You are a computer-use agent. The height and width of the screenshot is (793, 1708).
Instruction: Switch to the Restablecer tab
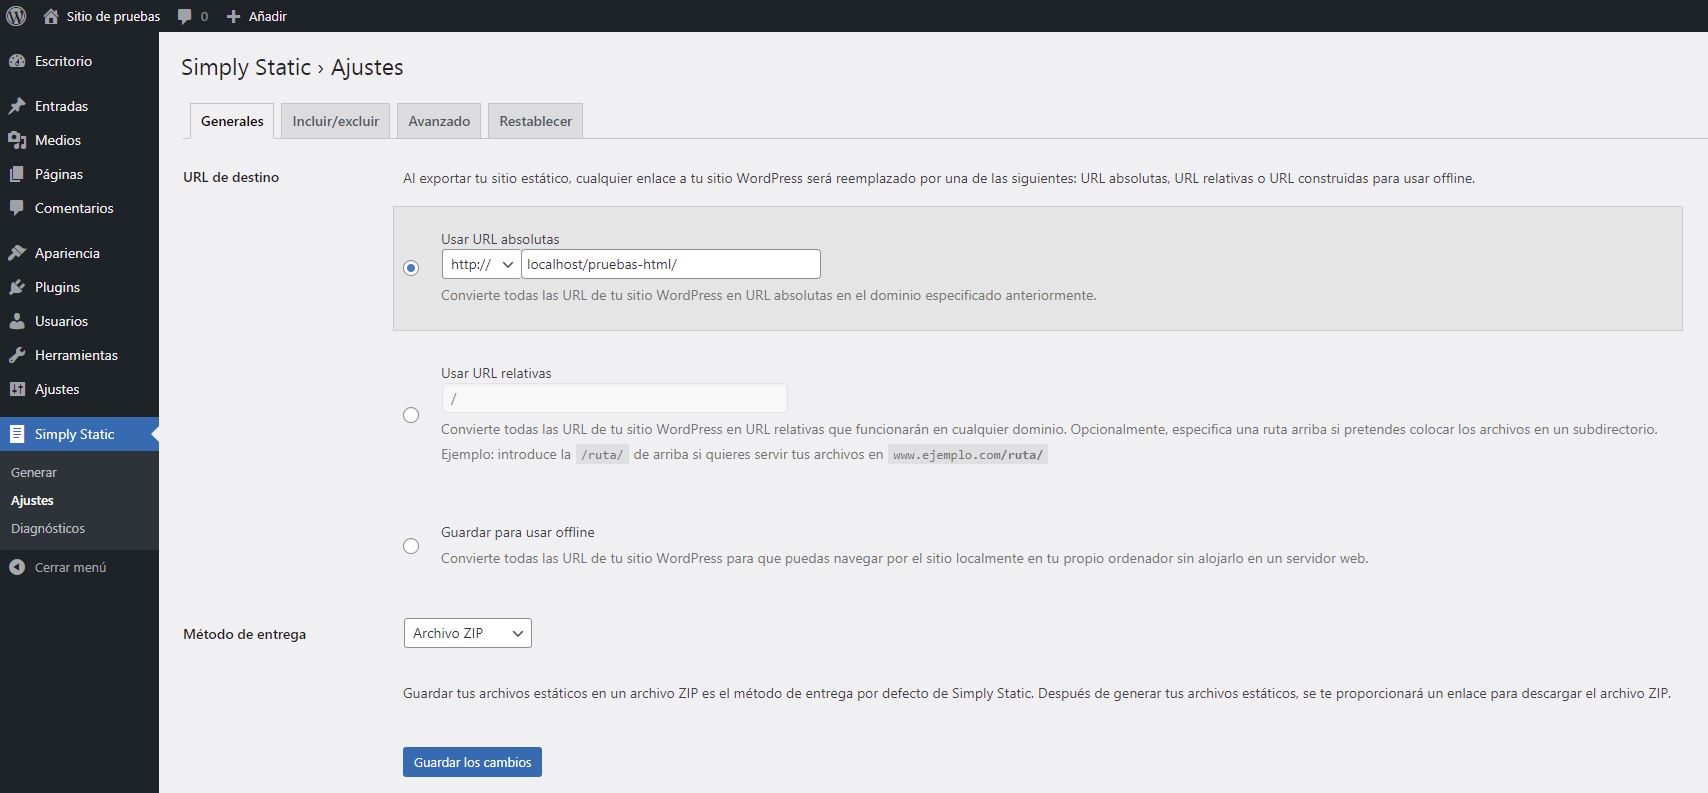[536, 121]
